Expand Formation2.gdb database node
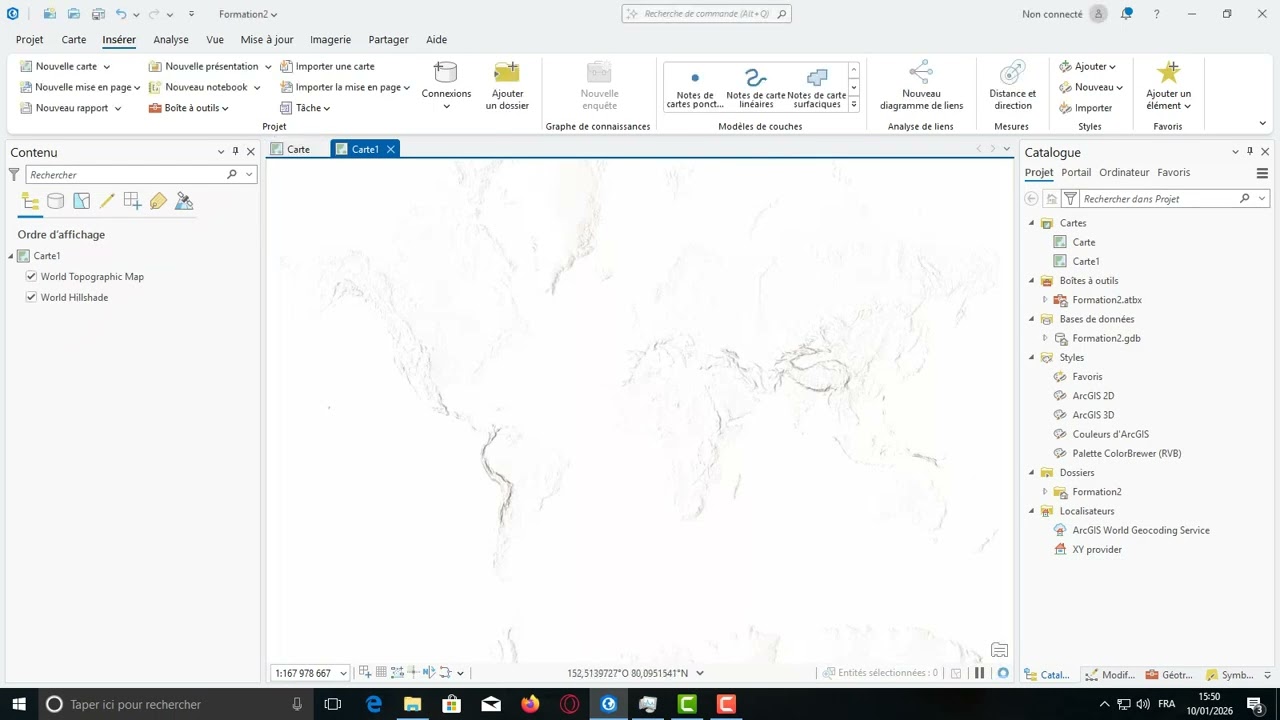This screenshot has width=1280, height=720. tap(1045, 338)
